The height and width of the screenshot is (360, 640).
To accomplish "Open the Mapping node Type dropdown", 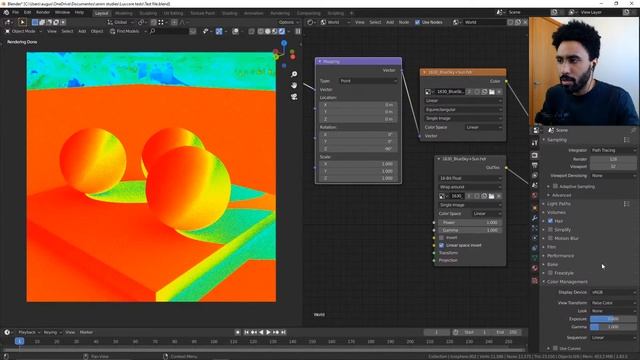I will (368, 81).
